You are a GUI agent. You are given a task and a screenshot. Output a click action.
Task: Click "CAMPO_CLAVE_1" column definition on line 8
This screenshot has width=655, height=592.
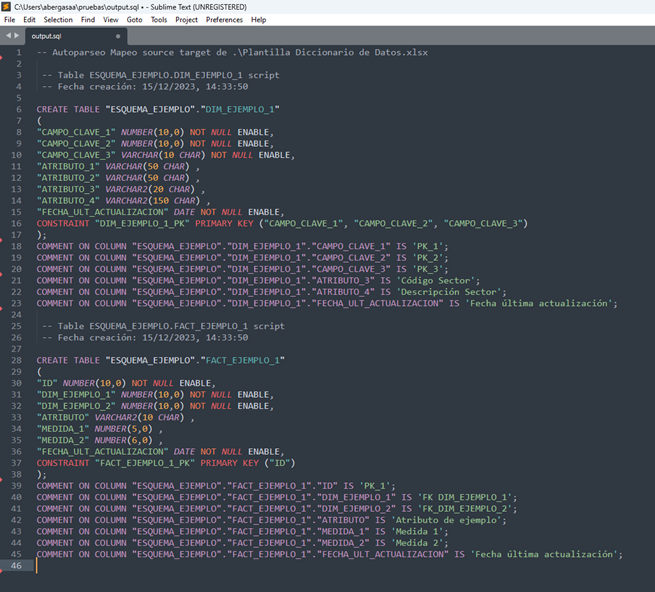155,132
